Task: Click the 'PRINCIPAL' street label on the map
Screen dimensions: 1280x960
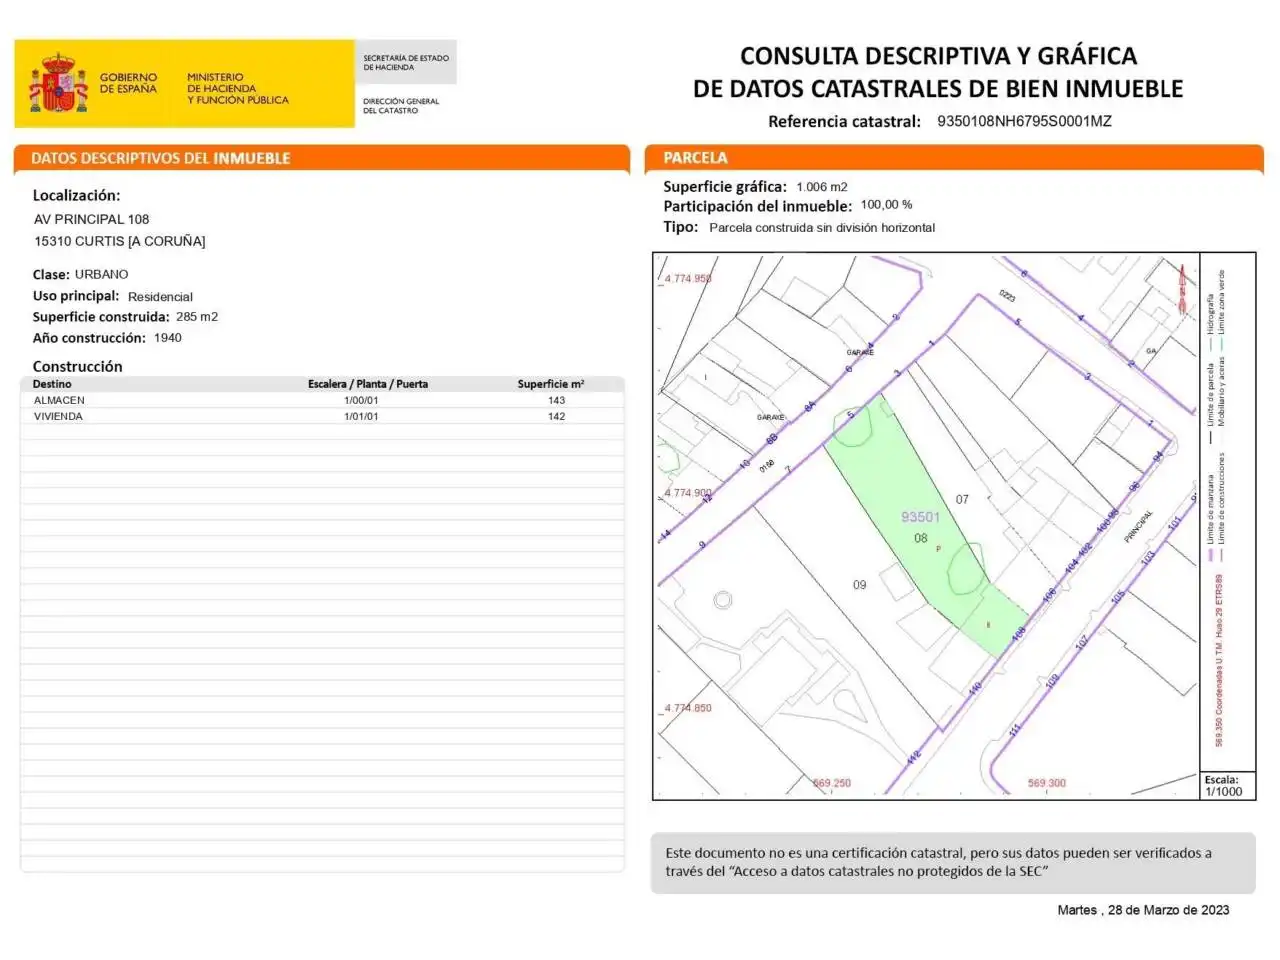Action: point(1138,527)
